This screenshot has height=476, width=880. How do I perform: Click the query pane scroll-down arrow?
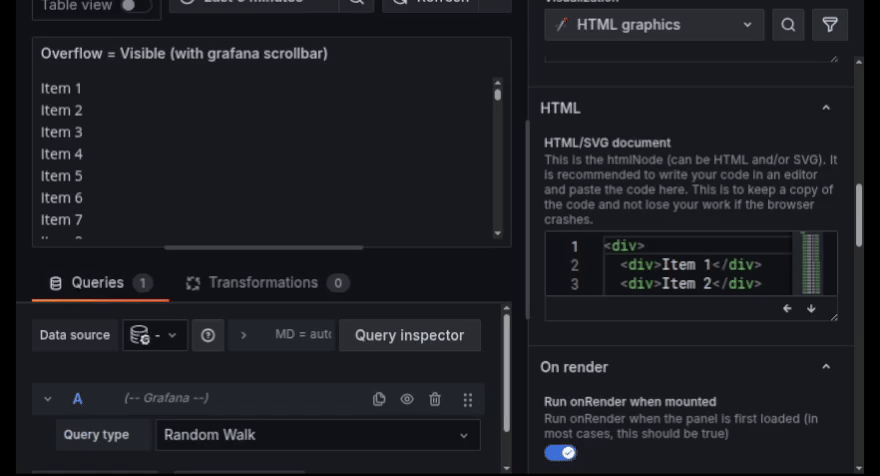[x=506, y=468]
